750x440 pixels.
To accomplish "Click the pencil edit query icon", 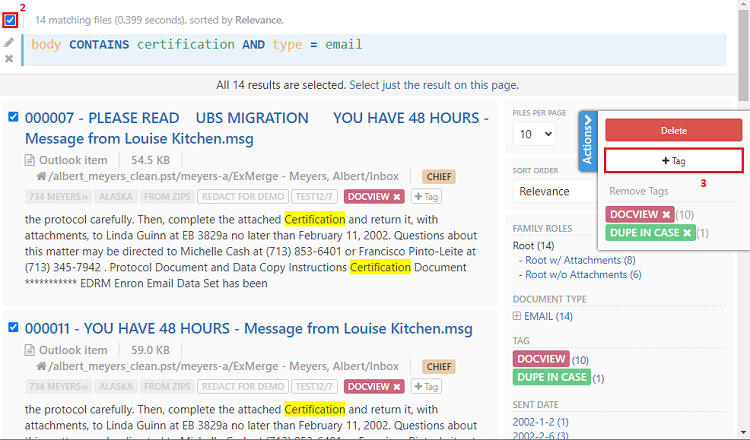I will pos(9,43).
